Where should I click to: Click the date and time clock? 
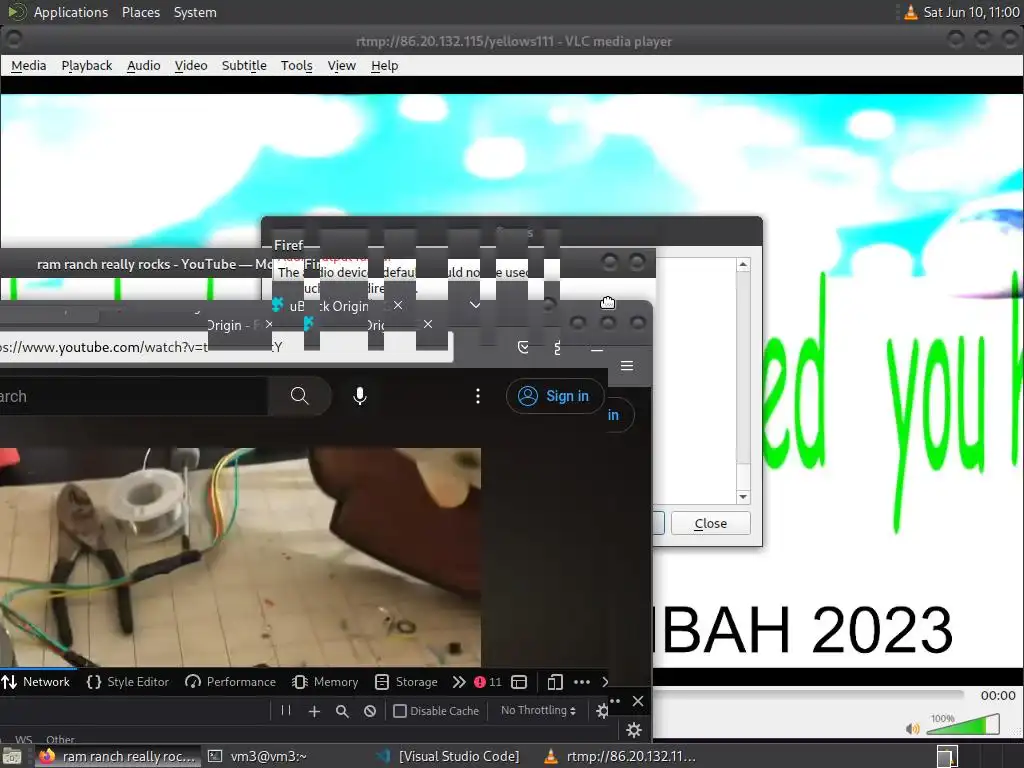971,12
